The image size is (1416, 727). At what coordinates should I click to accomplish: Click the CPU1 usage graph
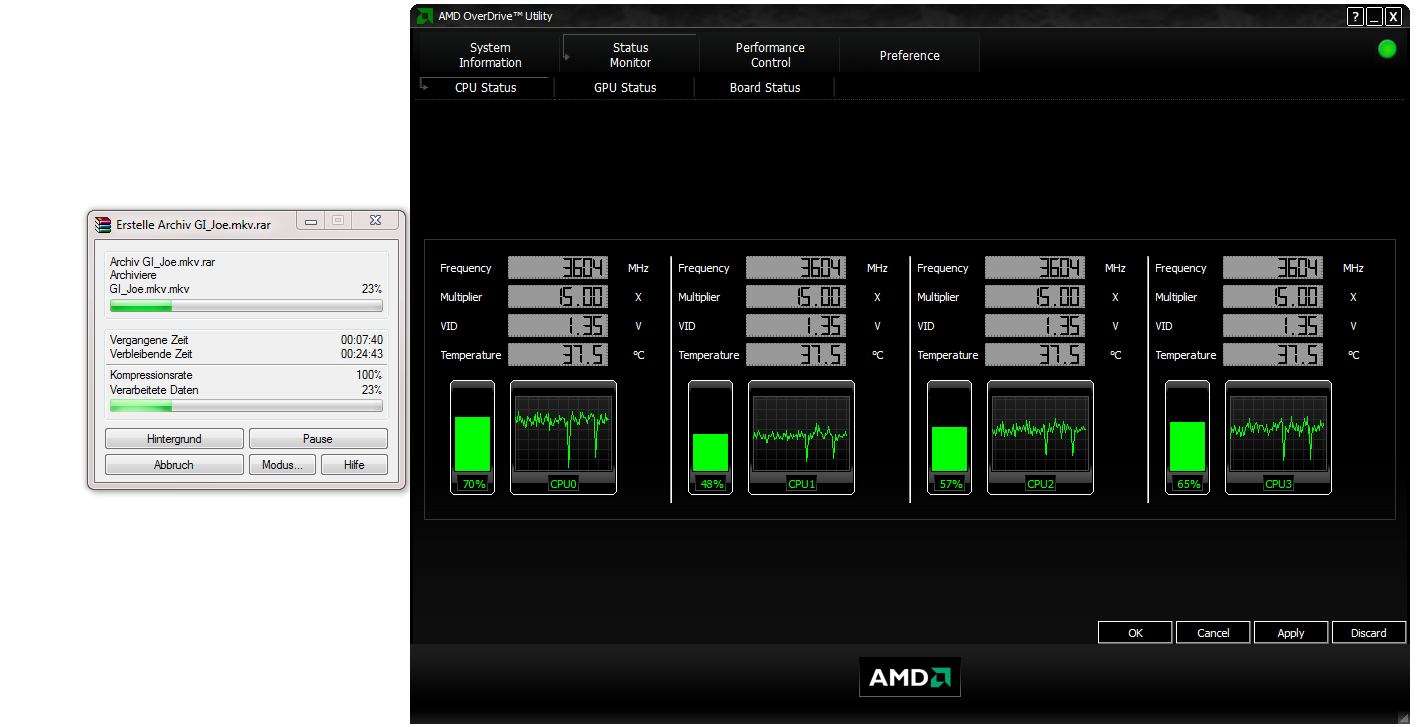(801, 437)
